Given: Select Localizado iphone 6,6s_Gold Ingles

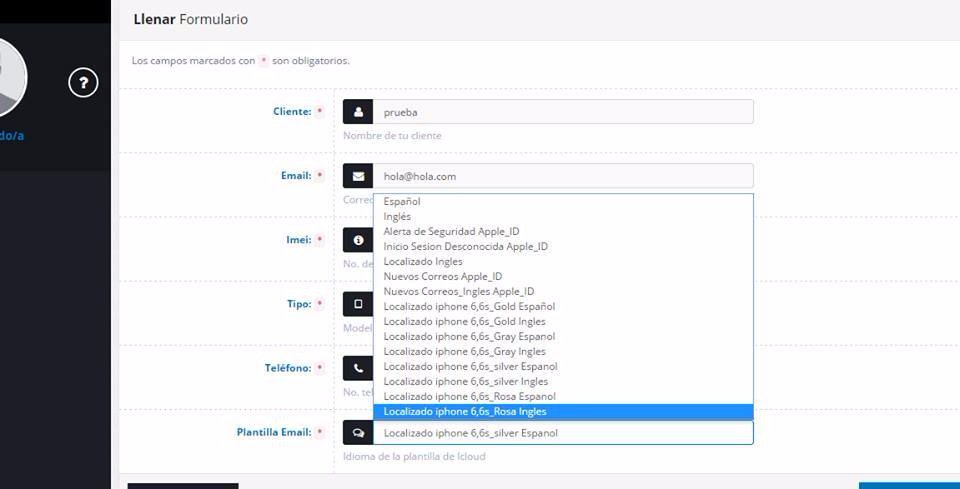Looking at the screenshot, I should (x=563, y=321).
